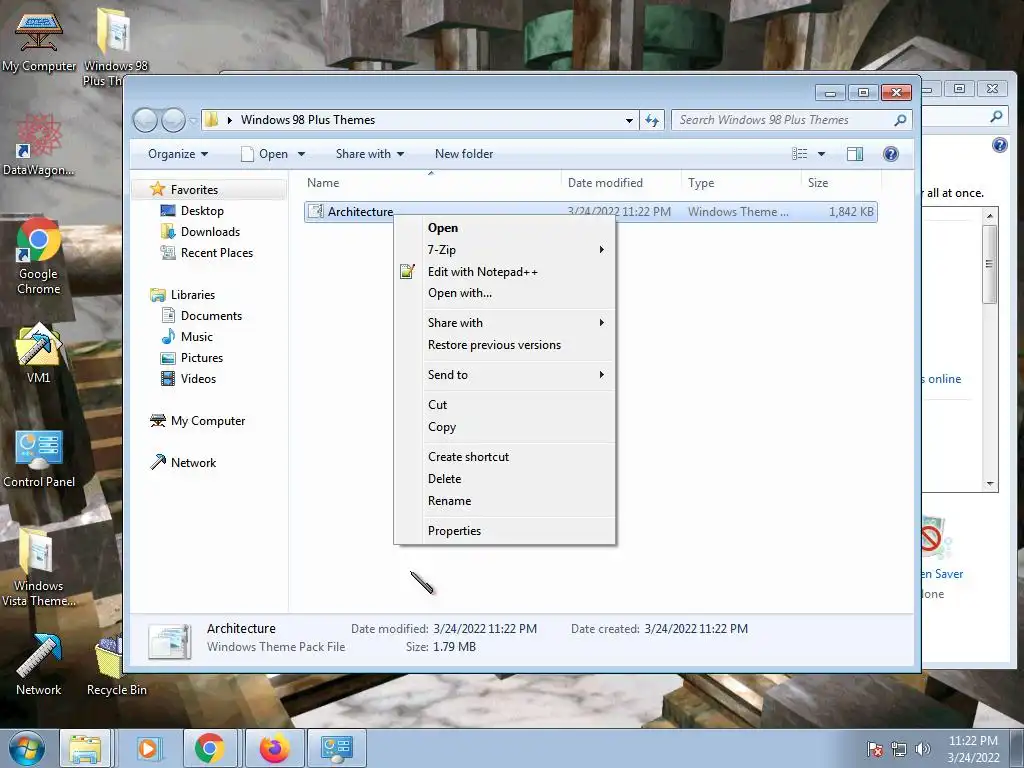The width and height of the screenshot is (1024, 768).
Task: Open the Share with toolbar dropdown
Action: (370, 154)
